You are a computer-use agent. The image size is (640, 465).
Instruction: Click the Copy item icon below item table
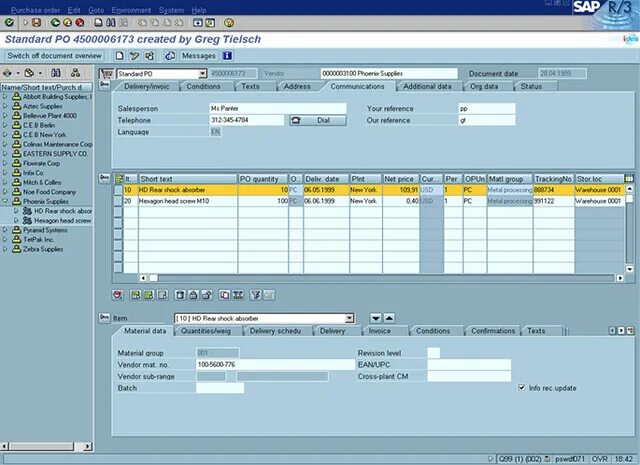(224, 295)
